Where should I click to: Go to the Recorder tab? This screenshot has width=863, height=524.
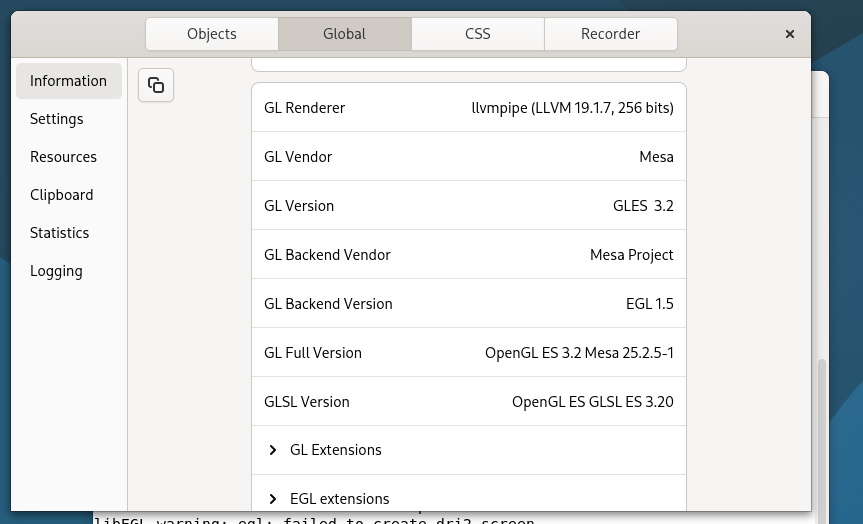[x=610, y=34]
